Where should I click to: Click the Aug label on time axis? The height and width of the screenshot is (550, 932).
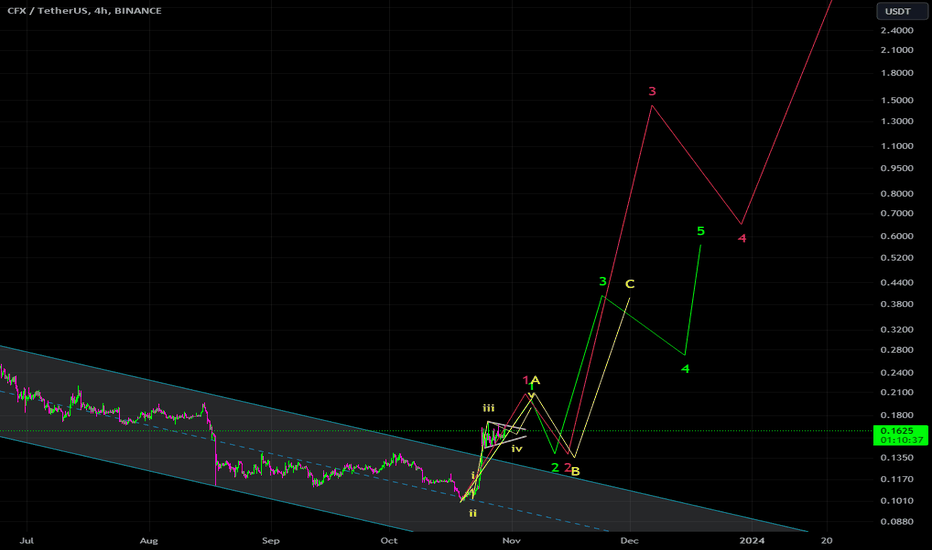pos(149,541)
